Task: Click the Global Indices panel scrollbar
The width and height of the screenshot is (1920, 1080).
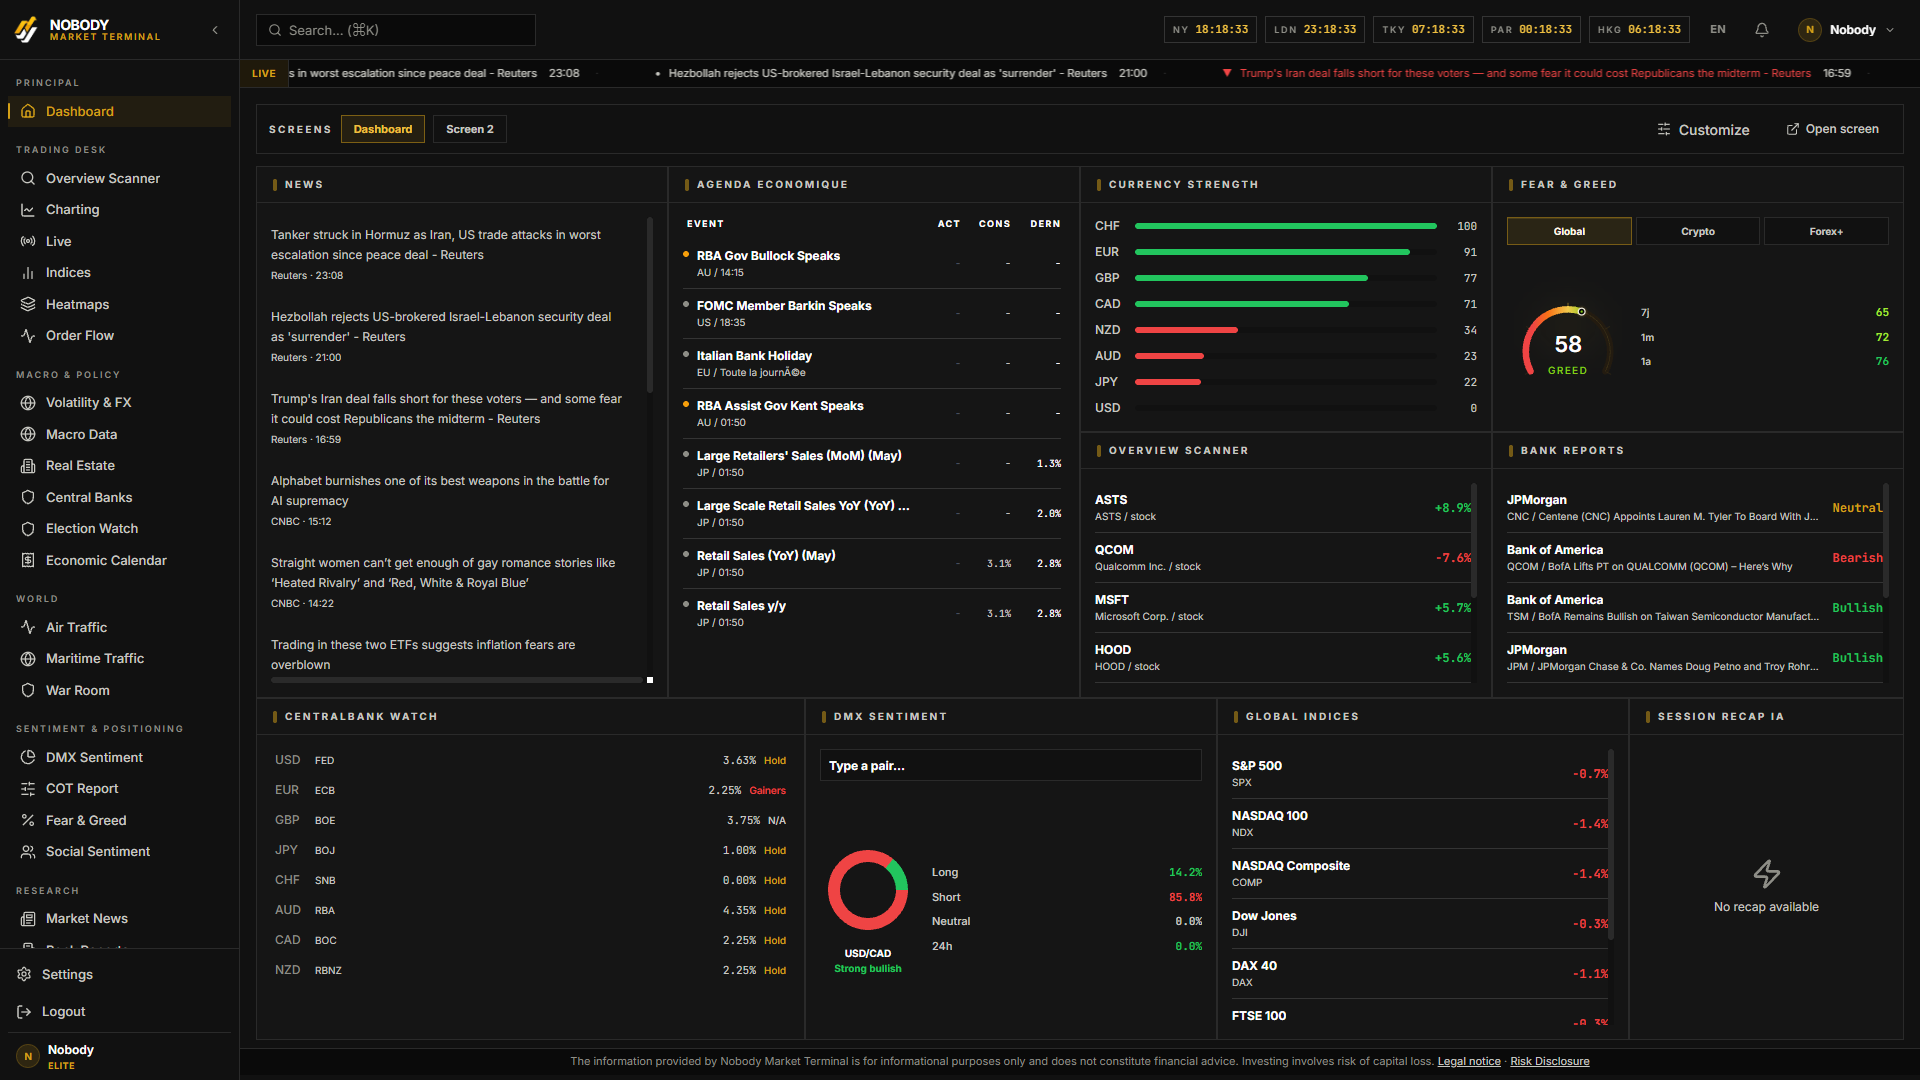Action: (1610, 845)
